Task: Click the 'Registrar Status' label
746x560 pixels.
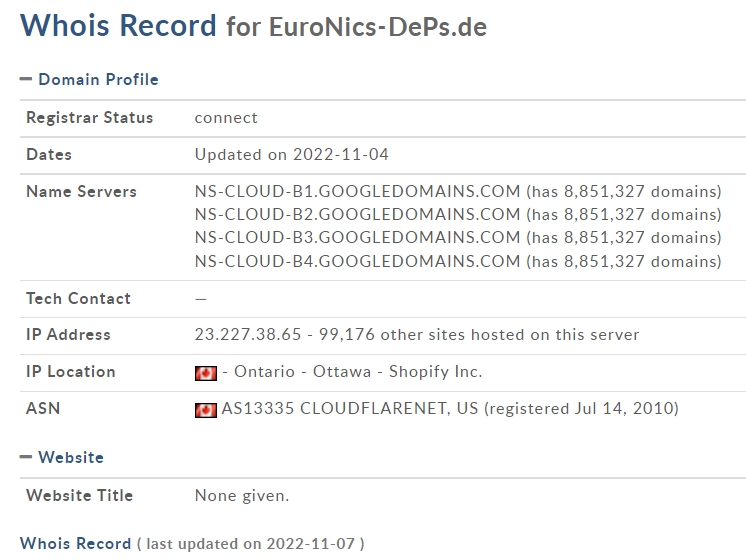Action: click(x=89, y=118)
